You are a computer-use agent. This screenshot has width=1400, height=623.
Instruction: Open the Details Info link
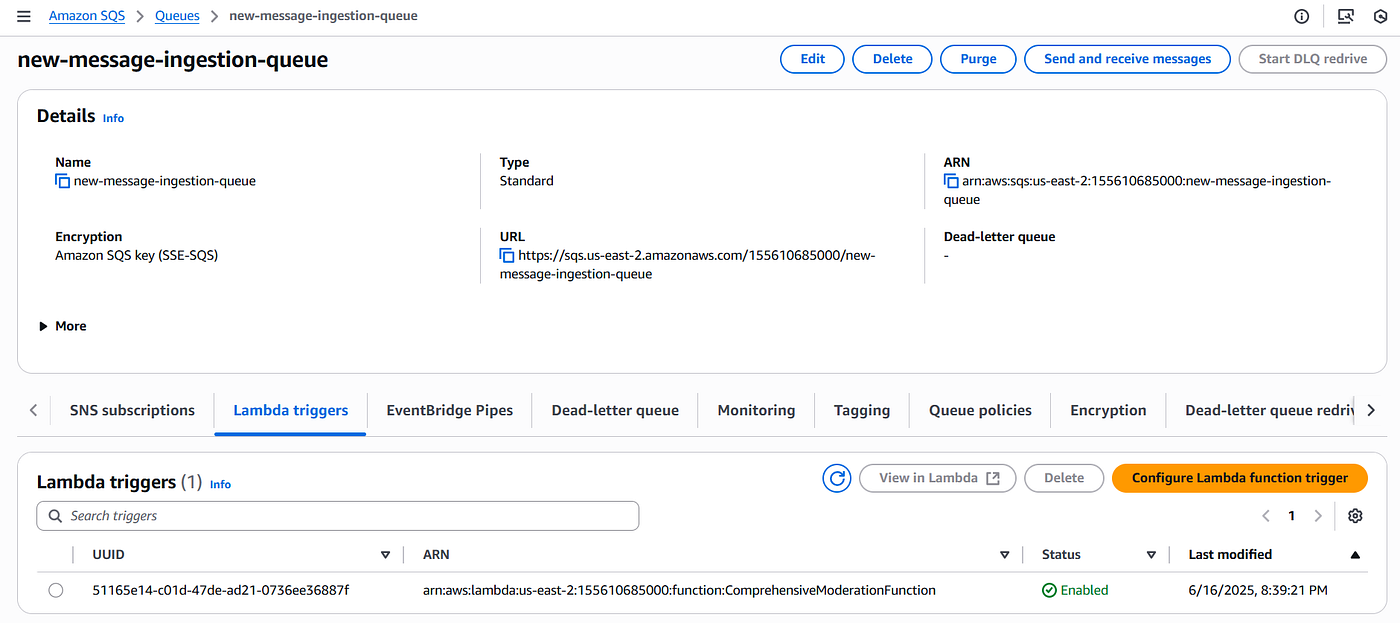click(113, 118)
